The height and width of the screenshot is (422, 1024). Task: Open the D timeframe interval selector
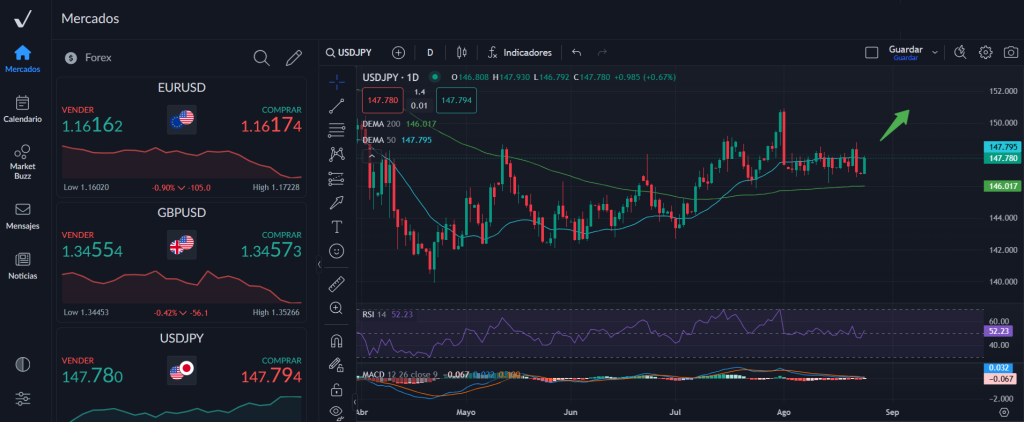click(430, 52)
